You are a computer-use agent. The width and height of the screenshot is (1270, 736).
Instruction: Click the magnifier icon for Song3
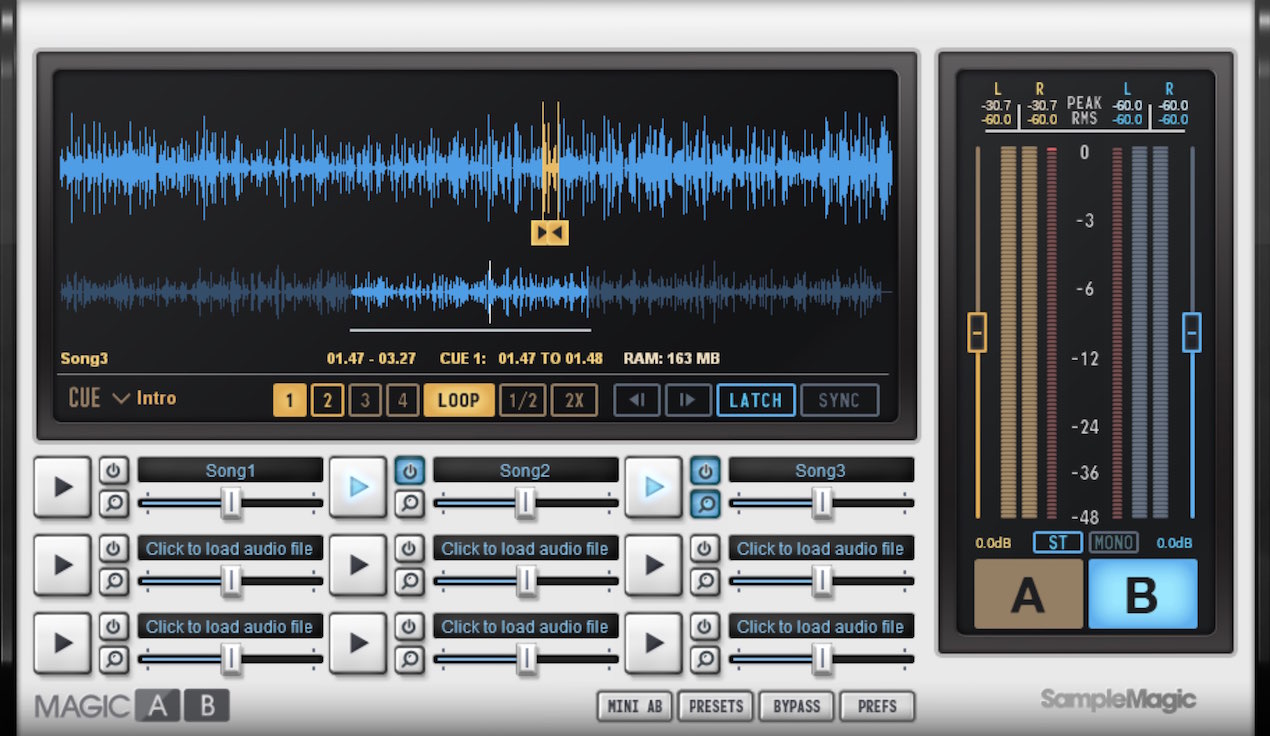(x=705, y=503)
